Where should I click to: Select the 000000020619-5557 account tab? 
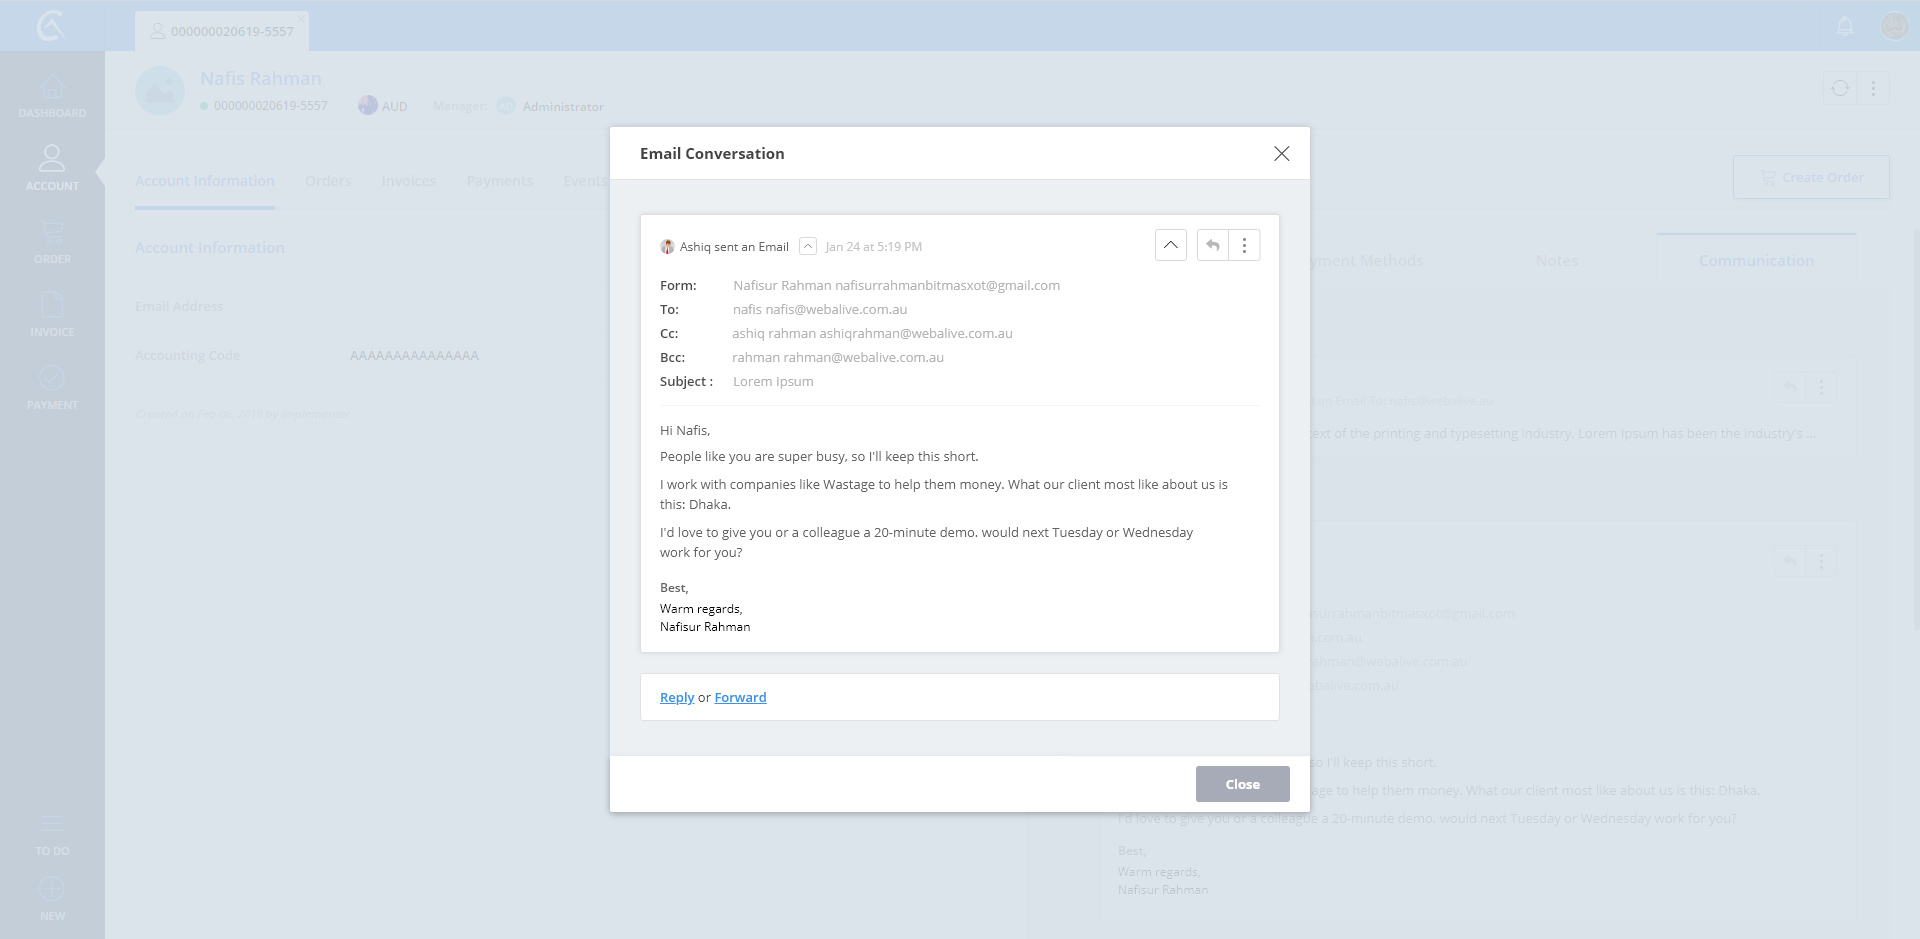coord(223,31)
